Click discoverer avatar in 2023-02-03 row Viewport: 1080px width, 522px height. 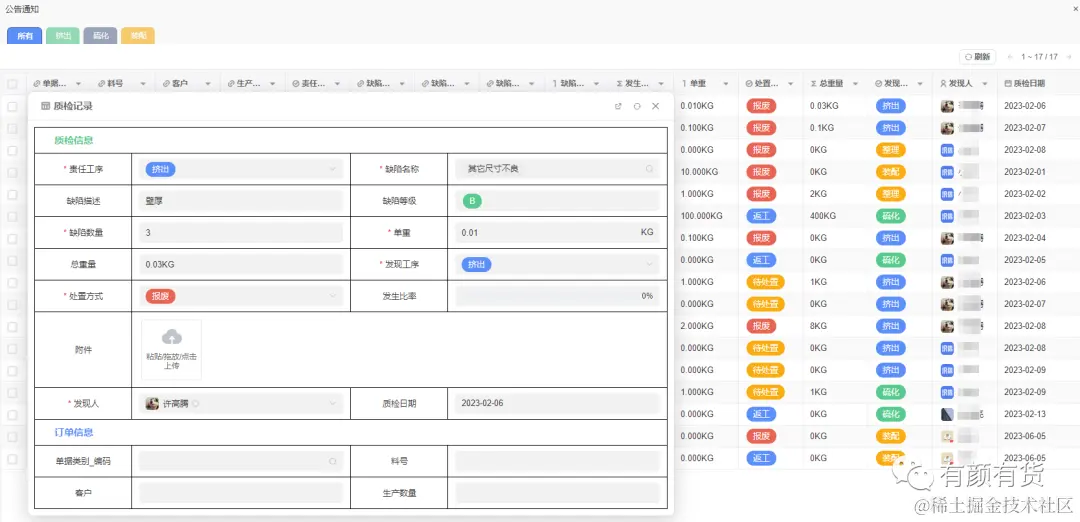coord(947,216)
